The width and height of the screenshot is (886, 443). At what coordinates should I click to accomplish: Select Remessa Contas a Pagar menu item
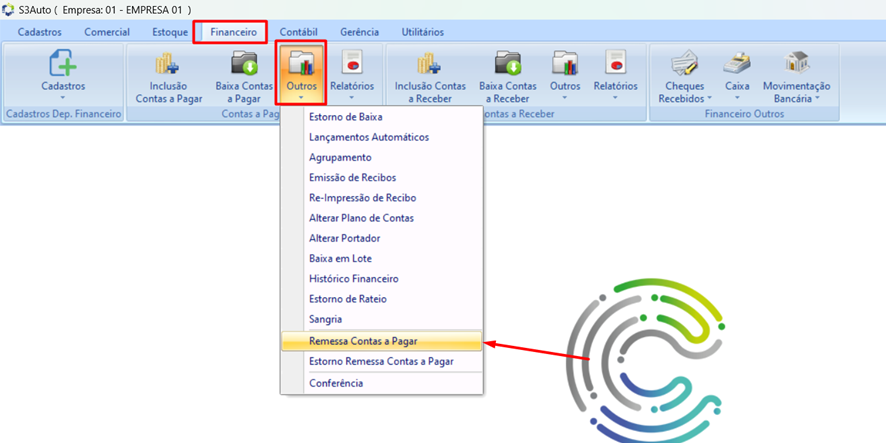pyautogui.click(x=363, y=341)
